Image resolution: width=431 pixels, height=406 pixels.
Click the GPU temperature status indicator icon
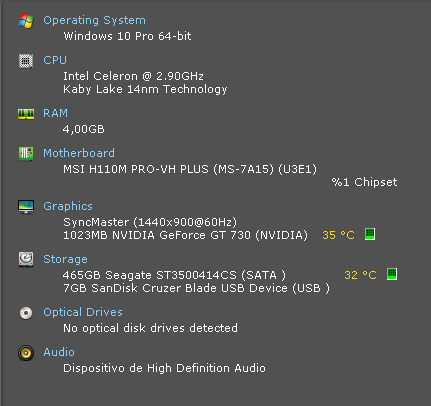click(370, 234)
